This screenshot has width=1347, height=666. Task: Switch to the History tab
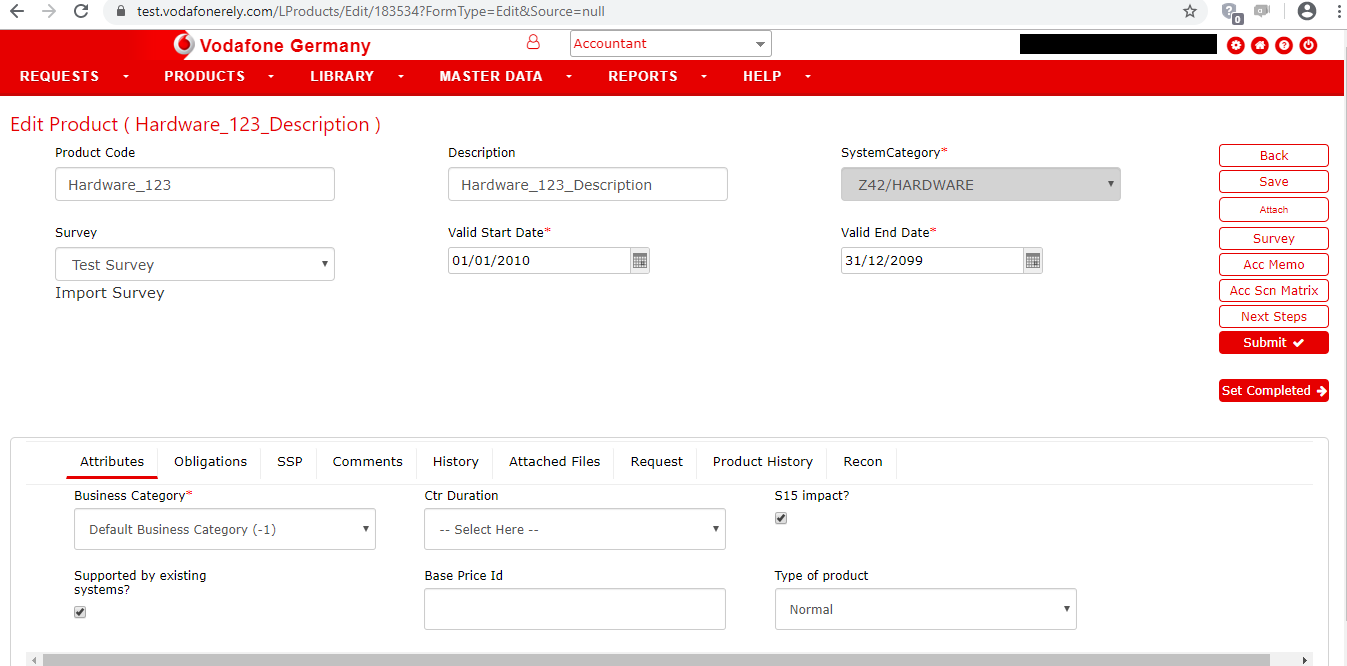(x=456, y=462)
